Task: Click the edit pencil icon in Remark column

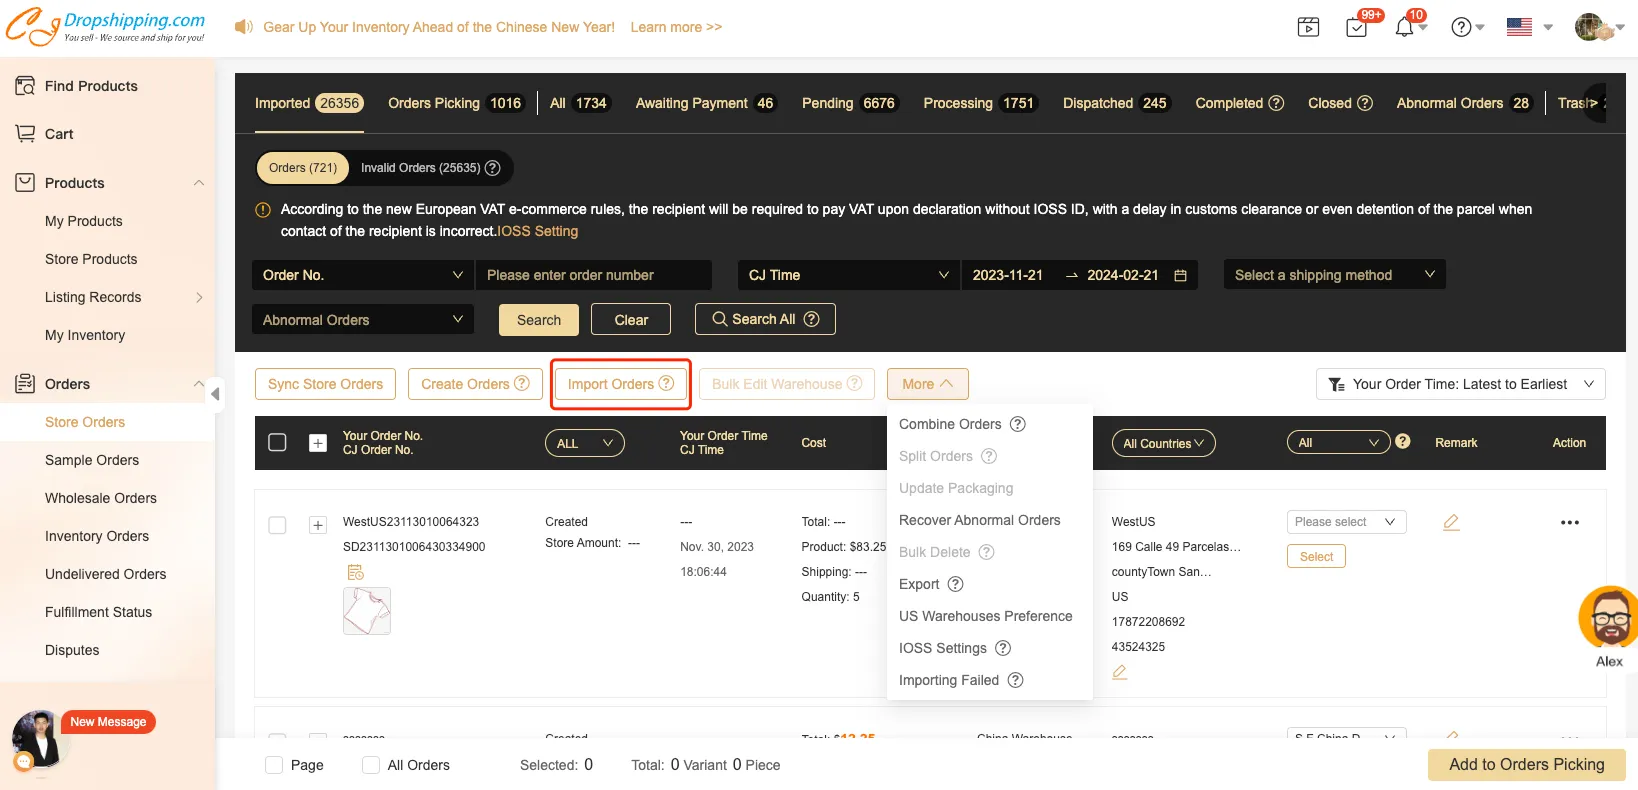Action: [1451, 522]
